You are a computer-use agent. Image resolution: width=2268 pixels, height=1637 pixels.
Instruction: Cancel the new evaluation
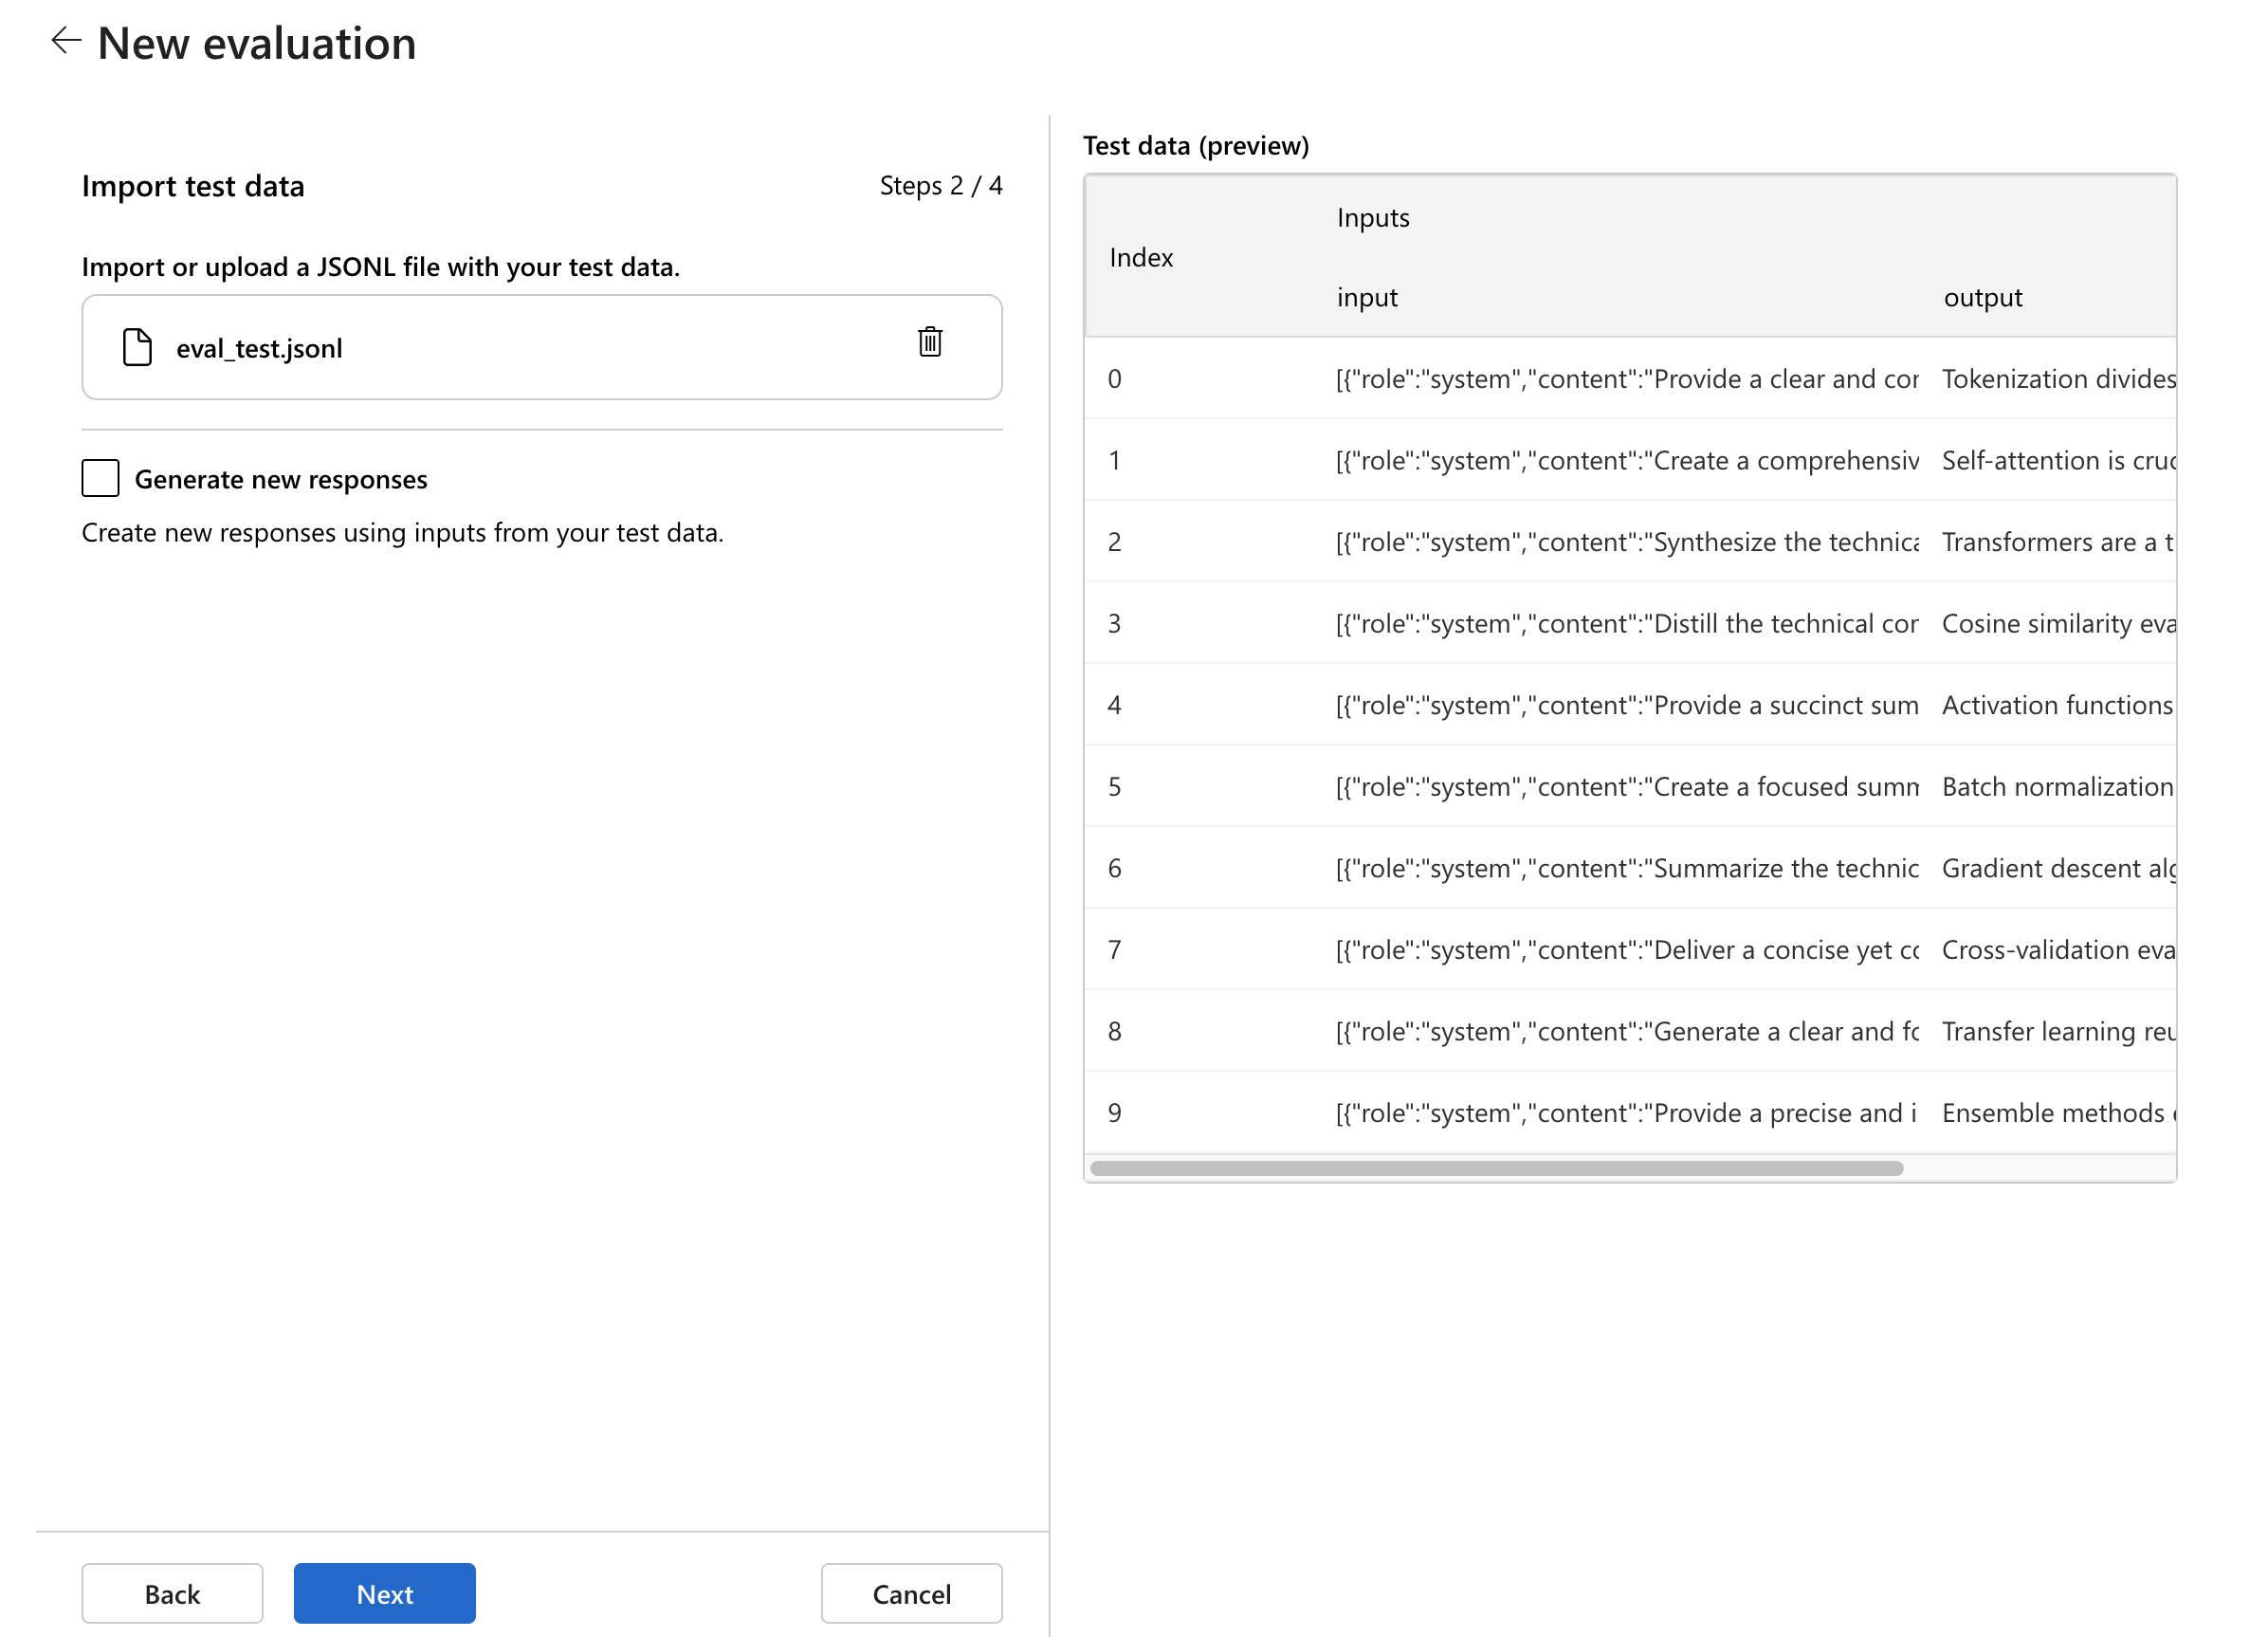[911, 1593]
